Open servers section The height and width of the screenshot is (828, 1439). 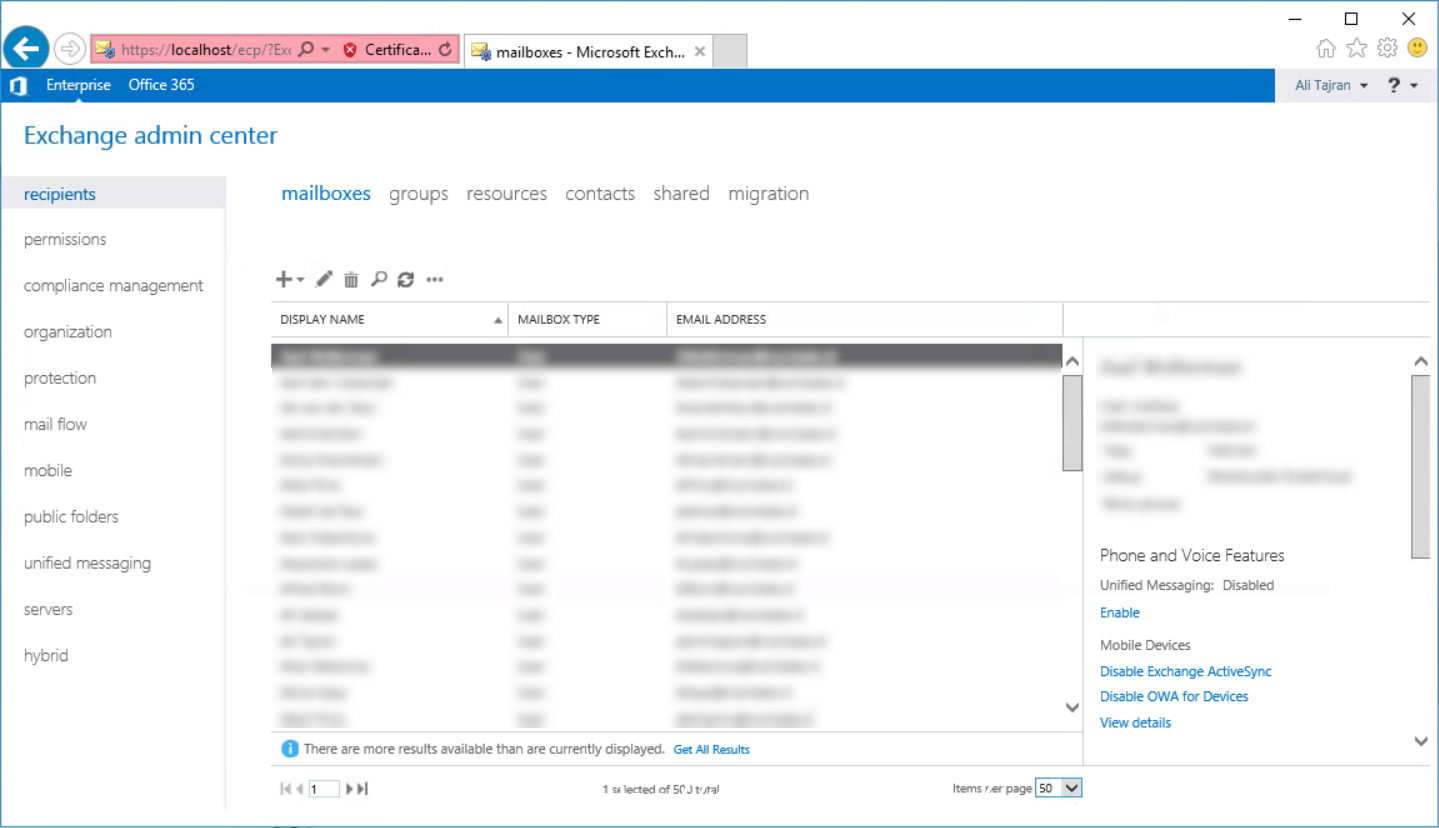click(x=48, y=609)
